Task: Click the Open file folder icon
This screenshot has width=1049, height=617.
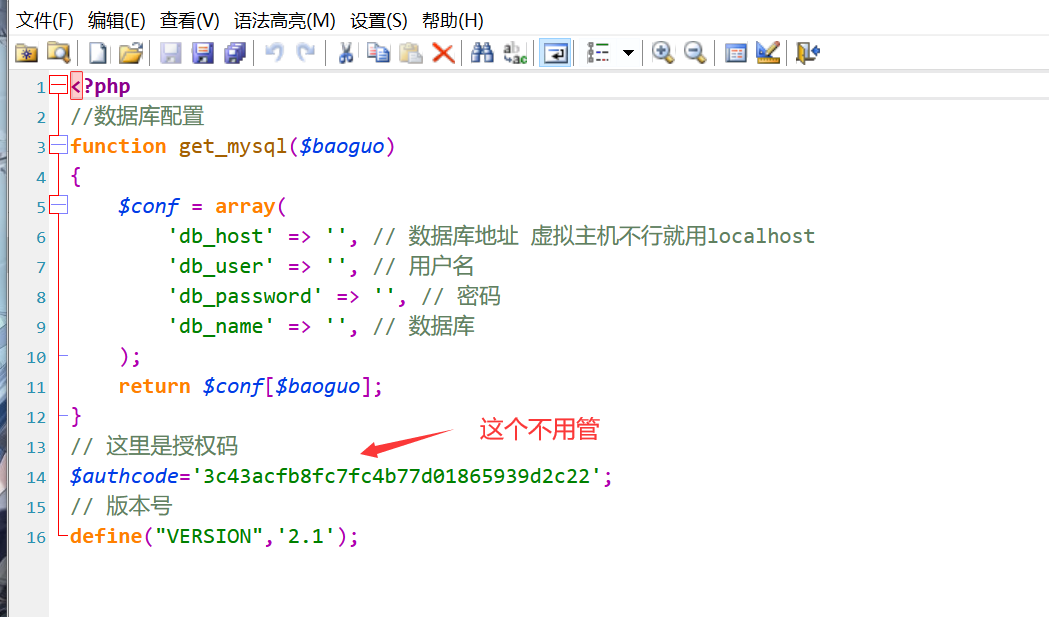Action: [130, 53]
